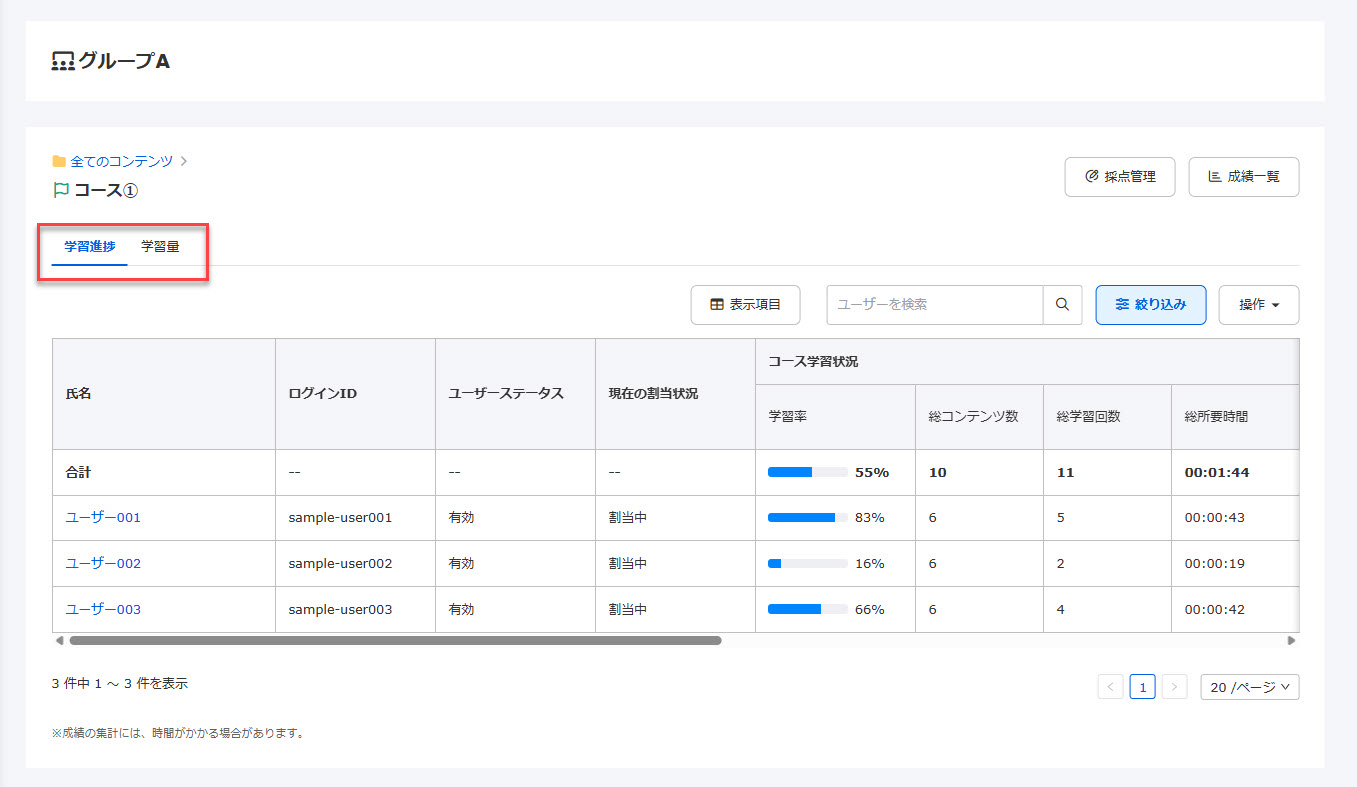Click the 00:00:19 time cell
1357x787 pixels.
pos(1235,564)
